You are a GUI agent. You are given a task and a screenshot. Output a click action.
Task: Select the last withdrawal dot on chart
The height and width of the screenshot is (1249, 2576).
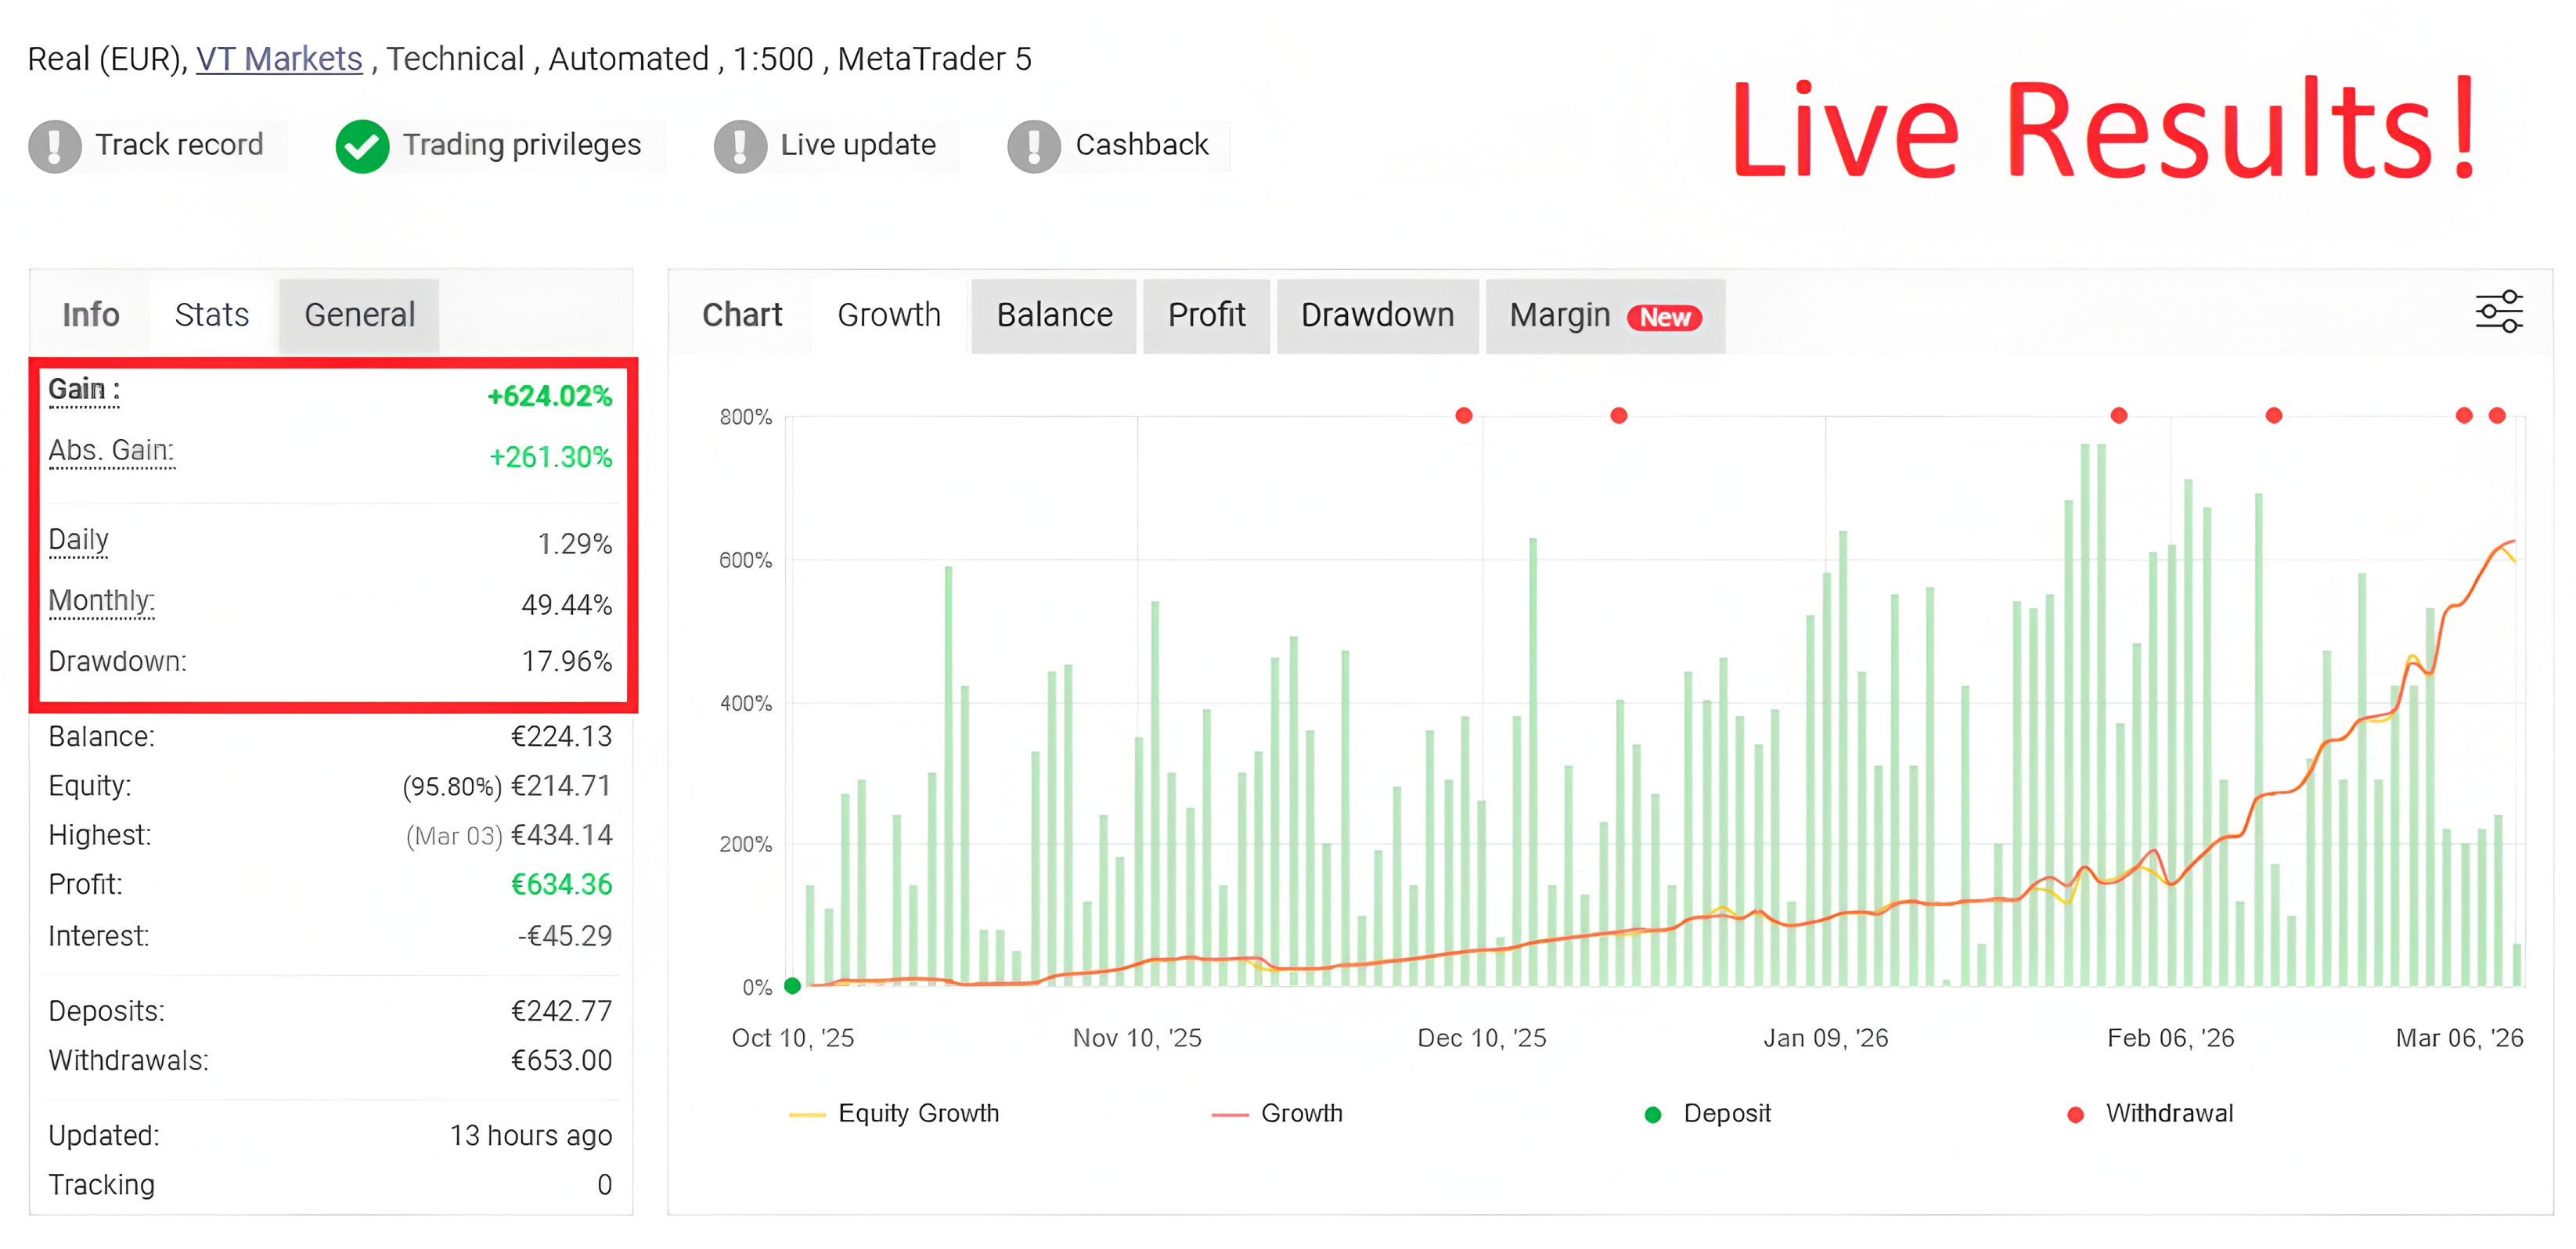[x=2497, y=415]
